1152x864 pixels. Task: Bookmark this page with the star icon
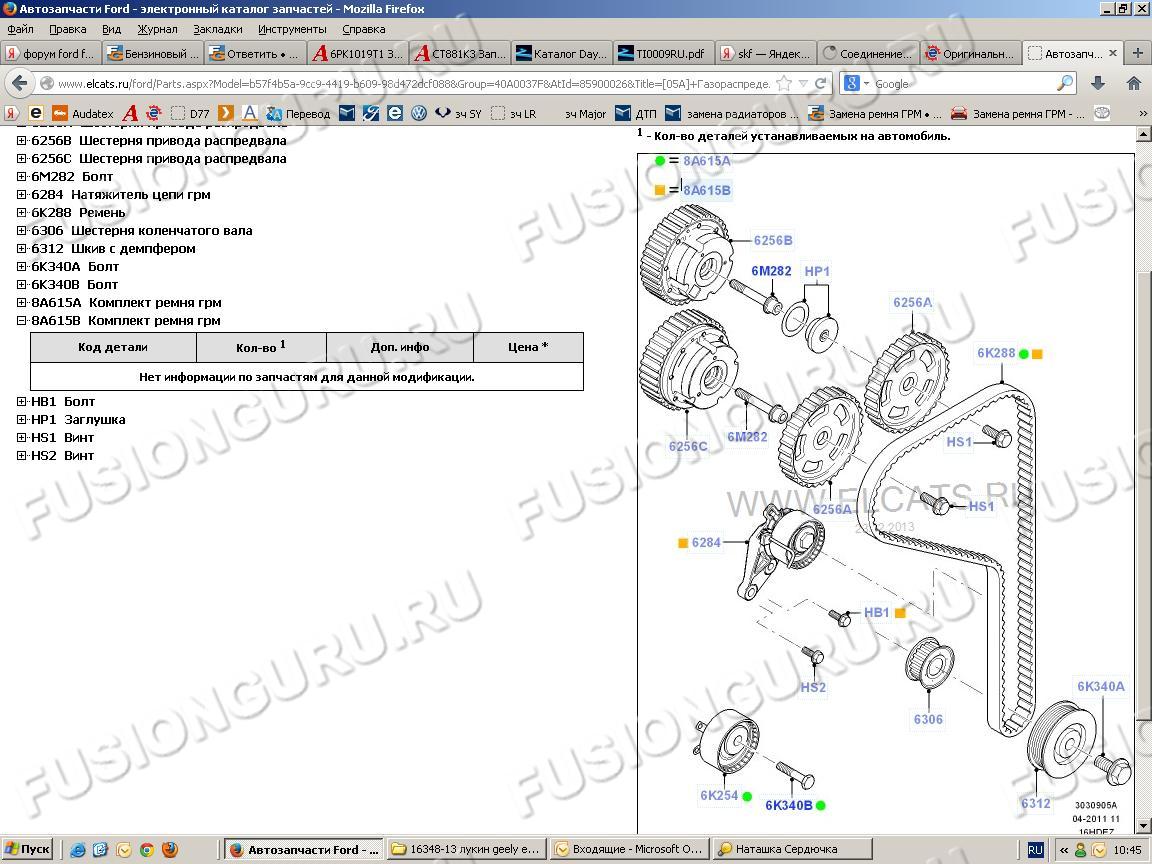[784, 83]
